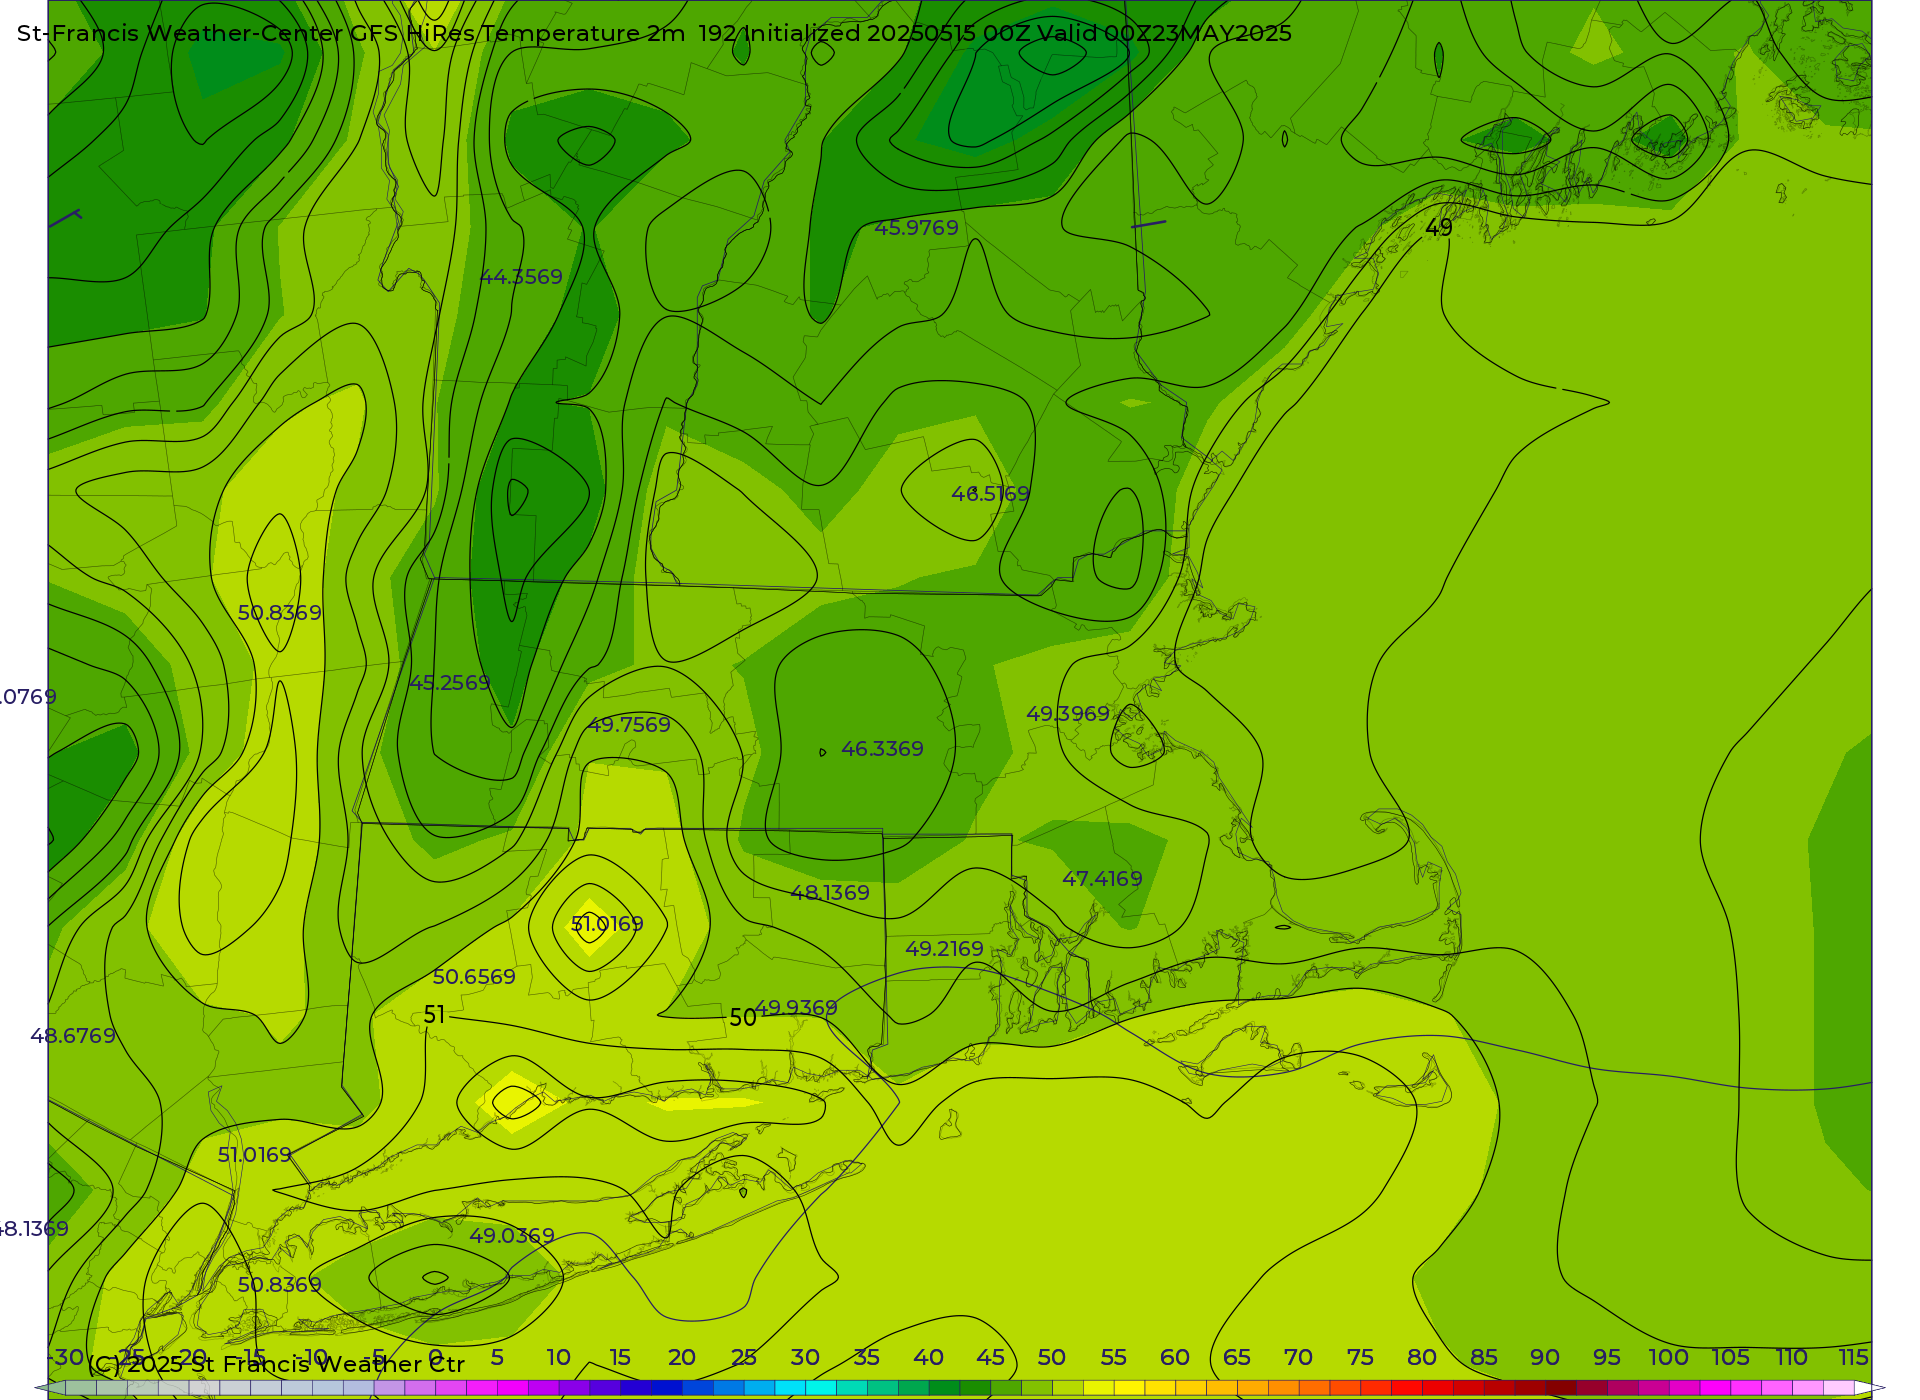The height and width of the screenshot is (1400, 1920).
Task: Select the 115 color scale label
Action: [1854, 1357]
